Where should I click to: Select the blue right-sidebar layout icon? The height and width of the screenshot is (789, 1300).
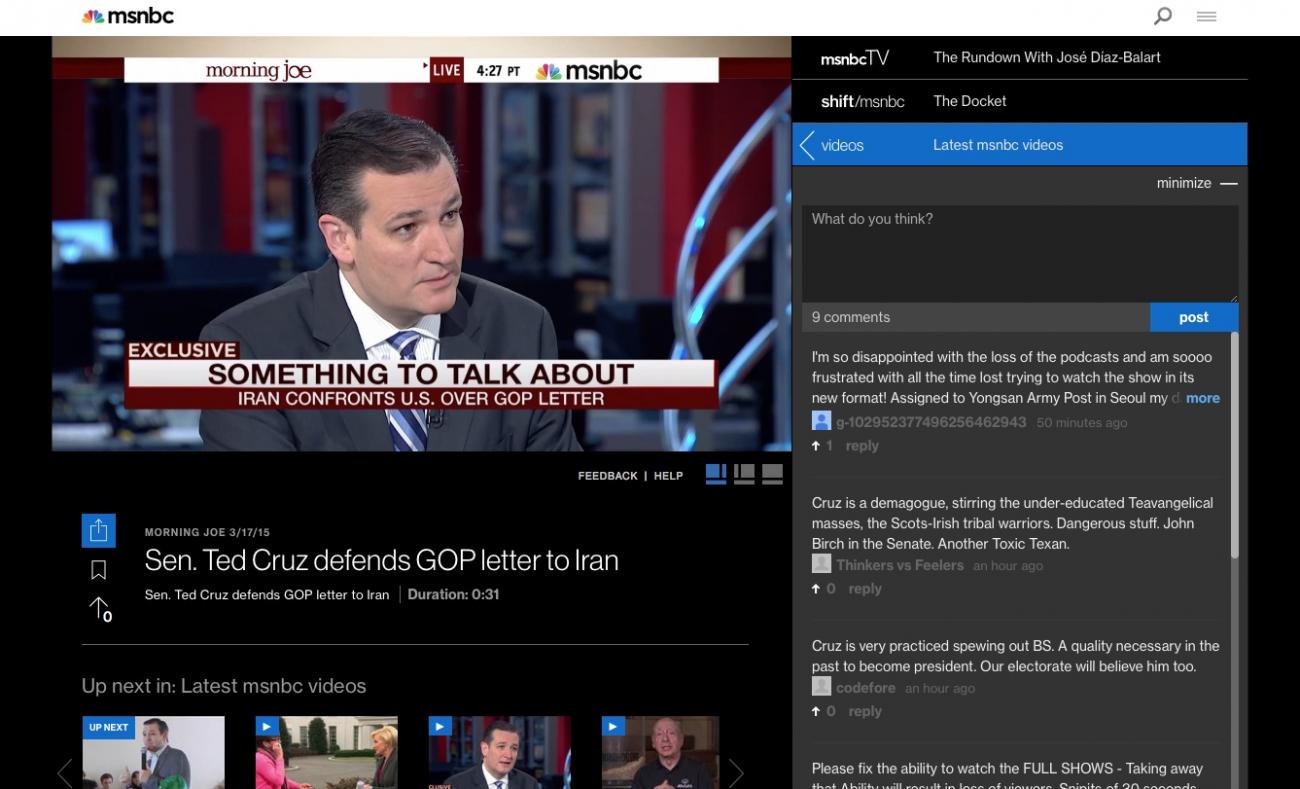[716, 474]
